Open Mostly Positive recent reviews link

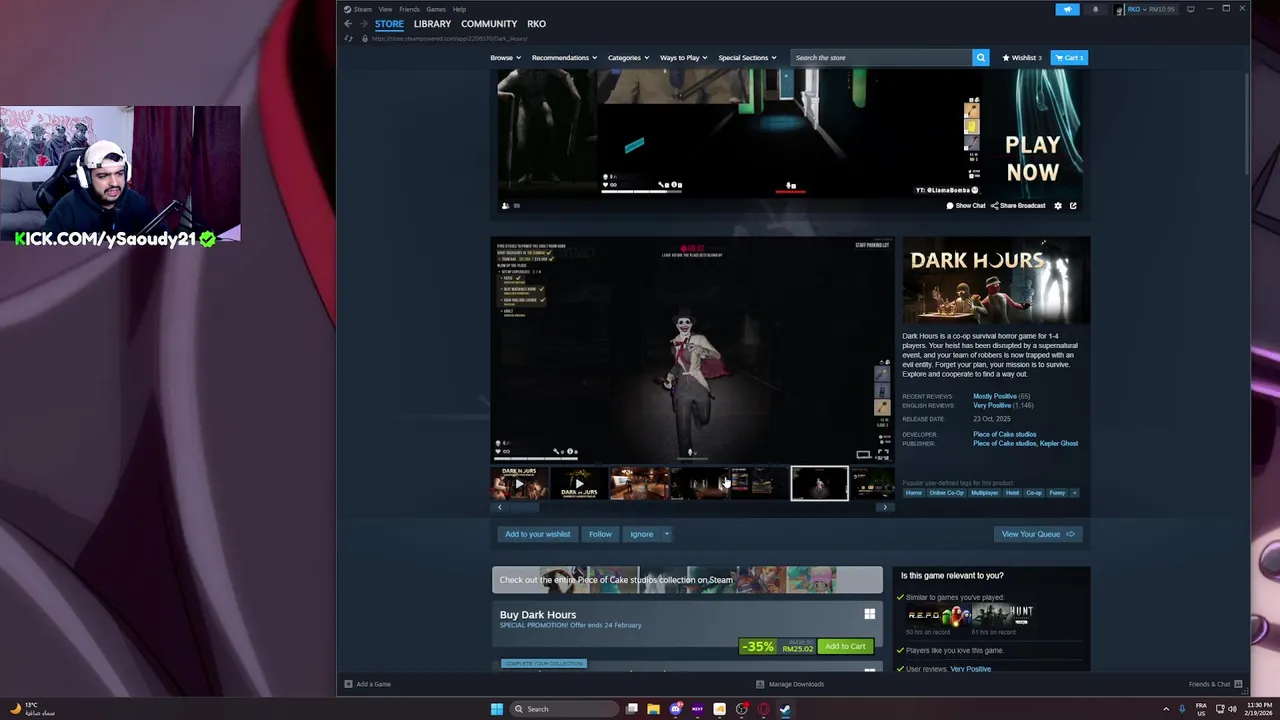pos(994,397)
